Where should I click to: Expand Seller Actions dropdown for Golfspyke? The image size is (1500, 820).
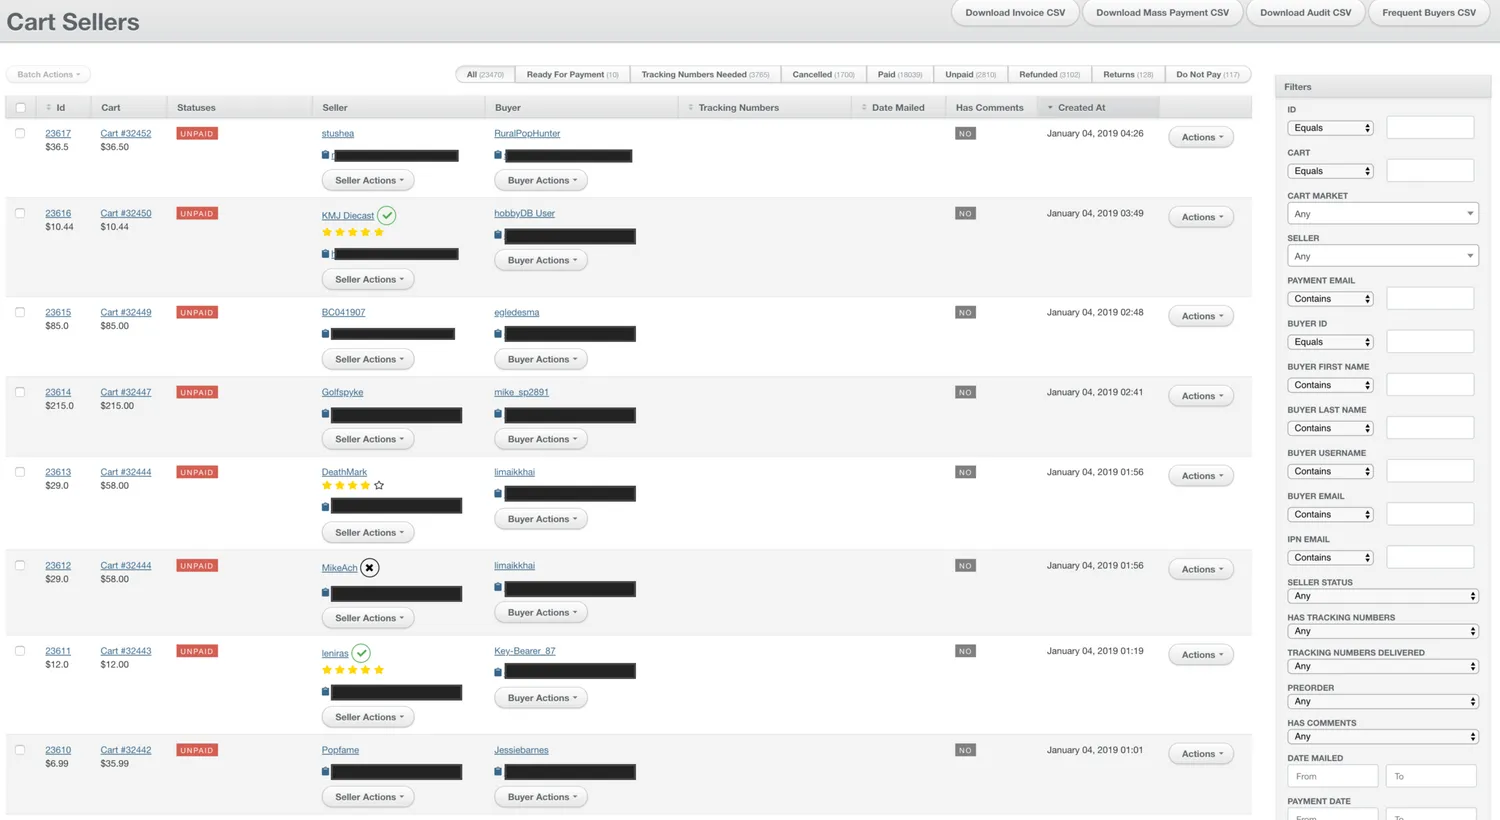point(368,439)
